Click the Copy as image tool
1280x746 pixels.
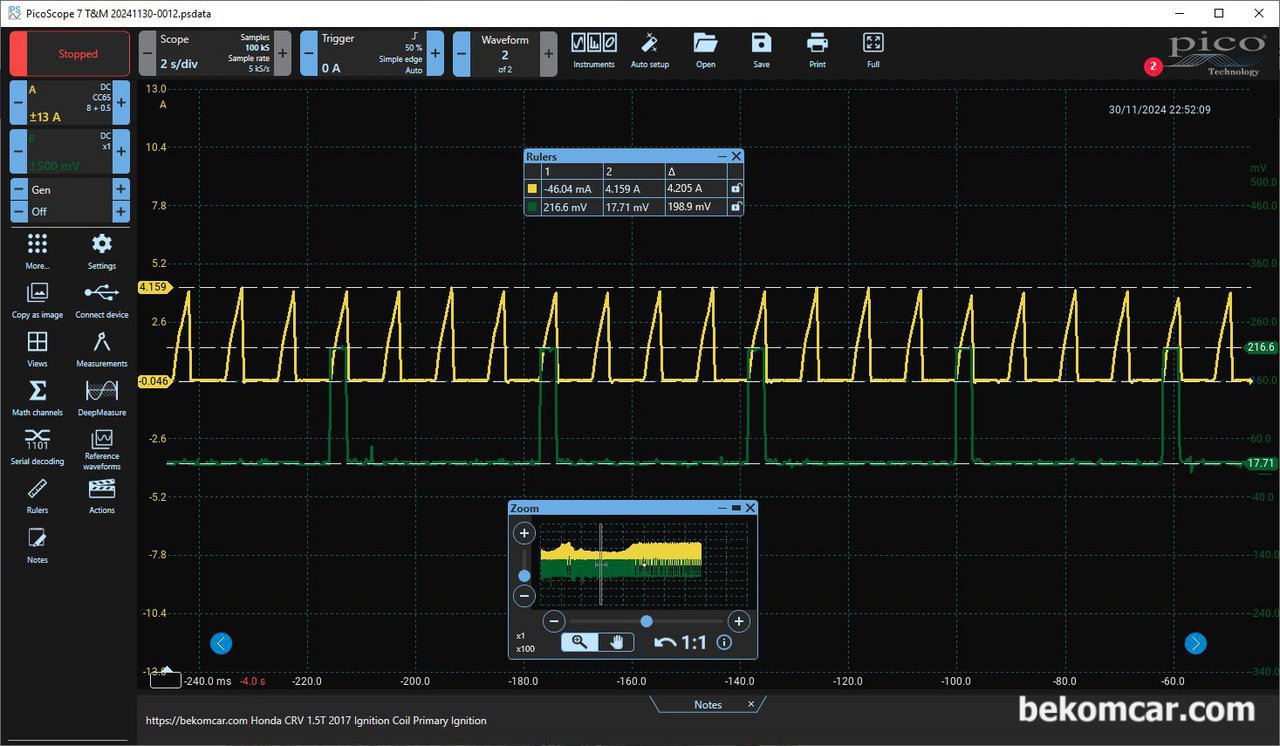37,300
